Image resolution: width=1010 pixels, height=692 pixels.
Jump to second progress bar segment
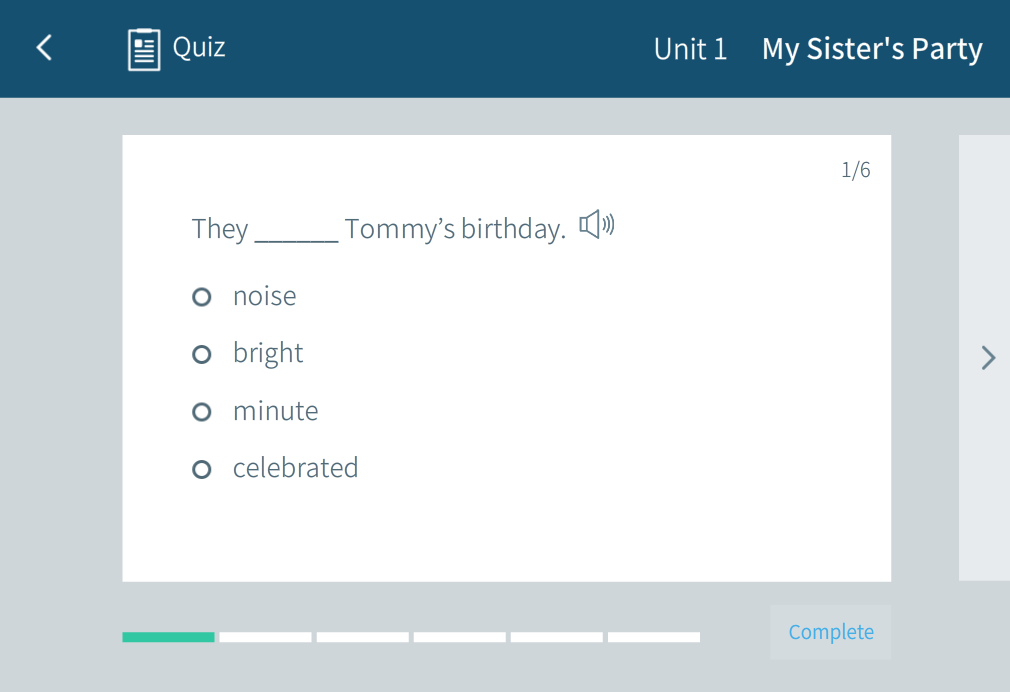point(265,637)
